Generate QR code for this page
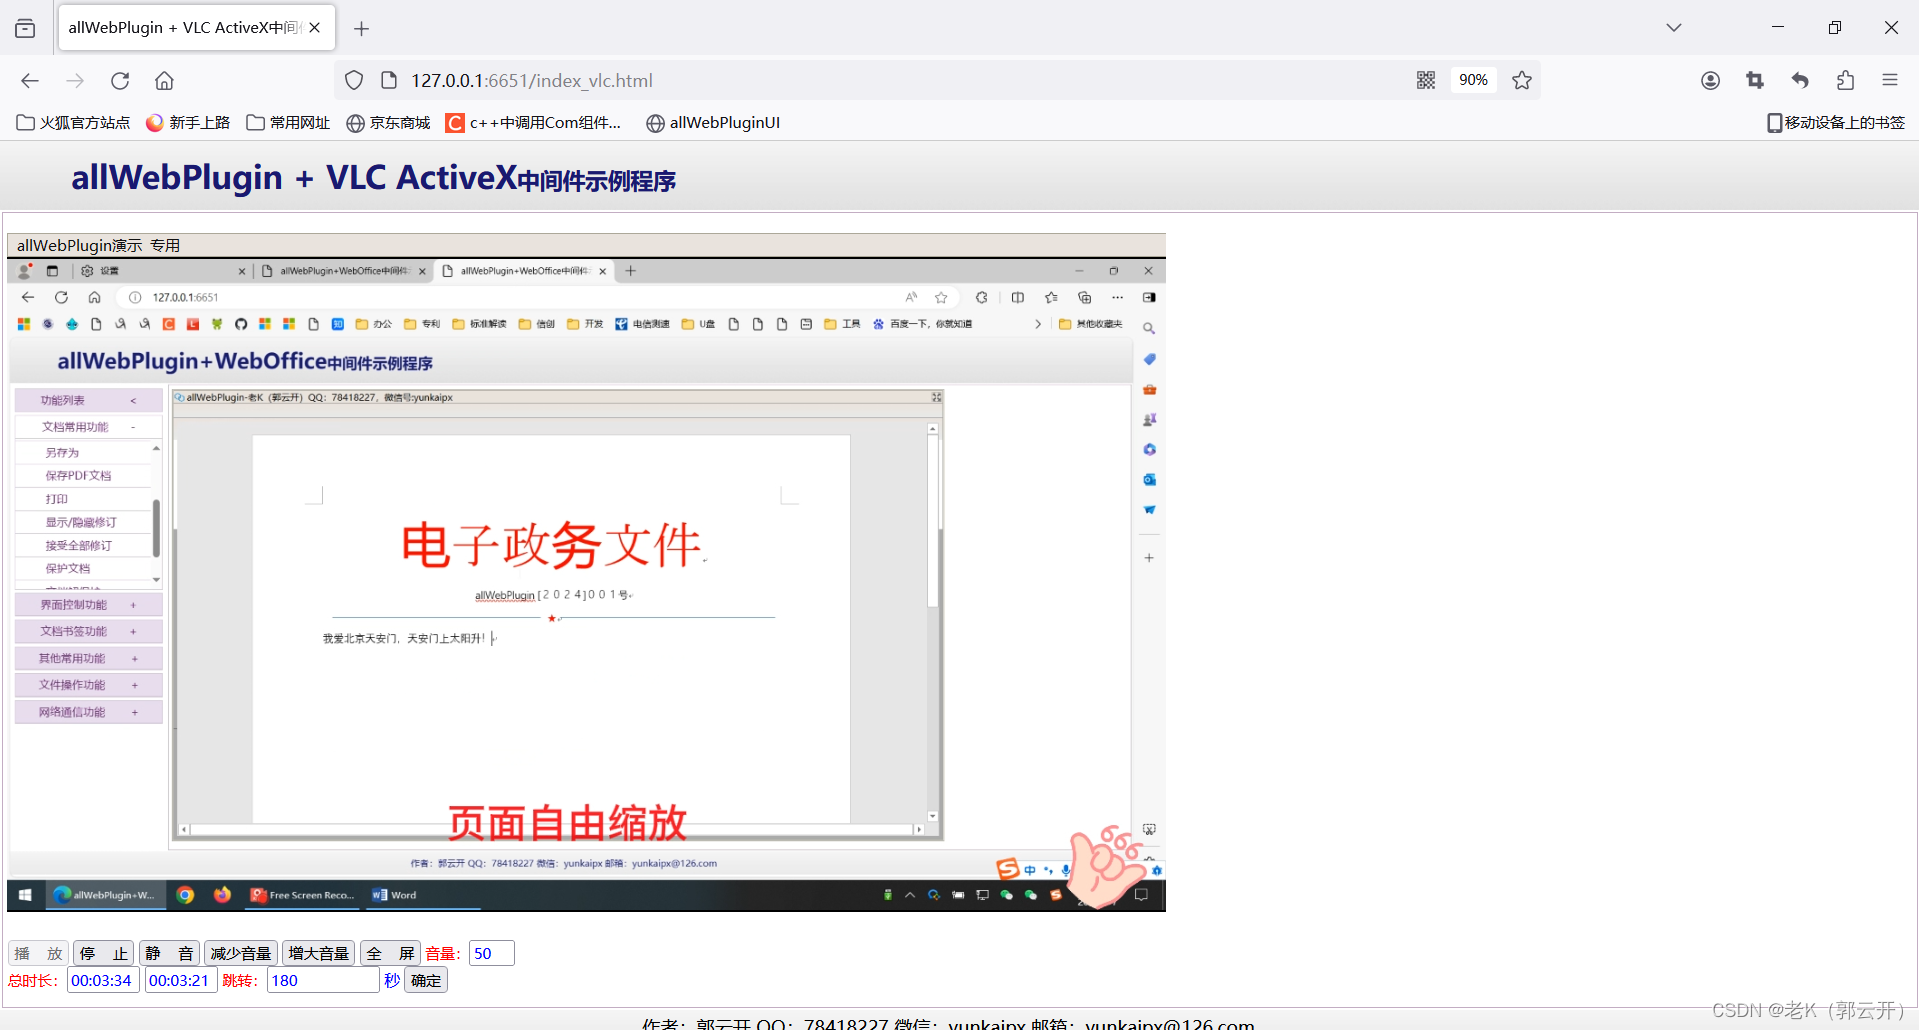 [1426, 81]
